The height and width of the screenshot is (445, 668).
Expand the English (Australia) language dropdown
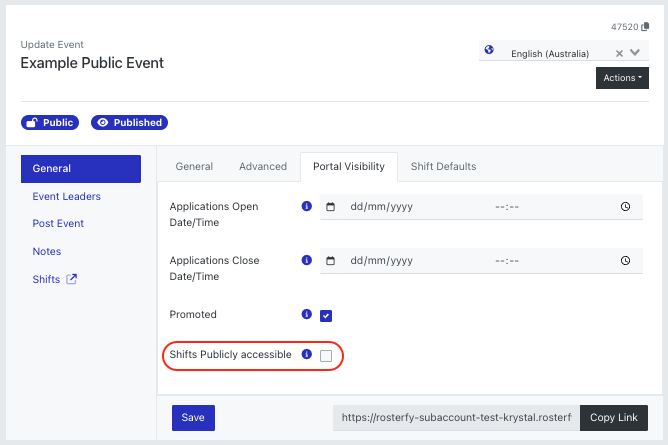click(x=635, y=52)
